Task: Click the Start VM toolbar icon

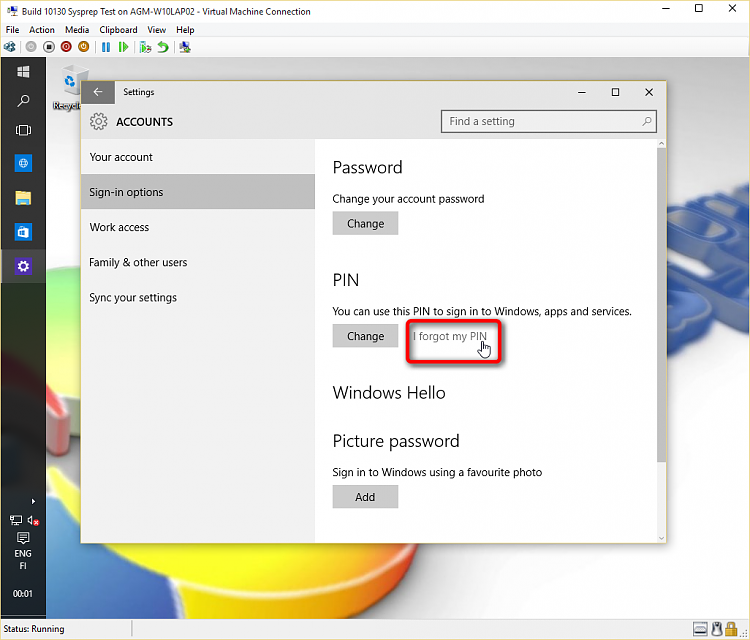Action: (x=31, y=47)
